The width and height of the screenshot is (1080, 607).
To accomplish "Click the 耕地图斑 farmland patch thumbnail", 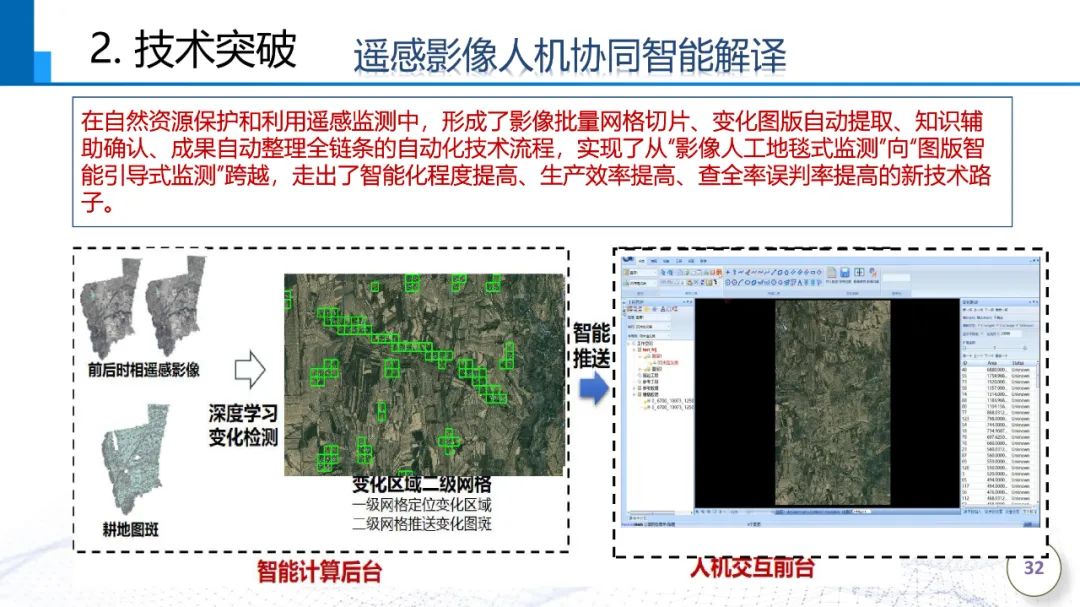I will point(135,458).
